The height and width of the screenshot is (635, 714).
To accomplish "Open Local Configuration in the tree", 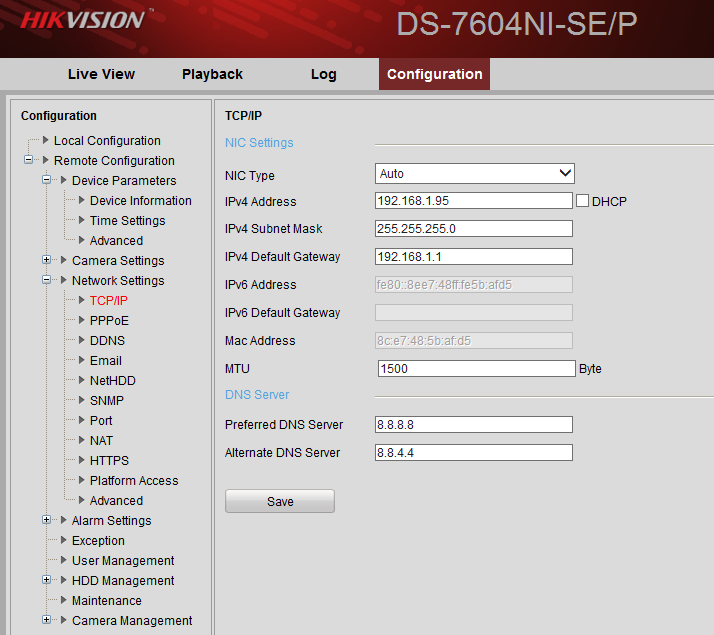I will point(107,141).
